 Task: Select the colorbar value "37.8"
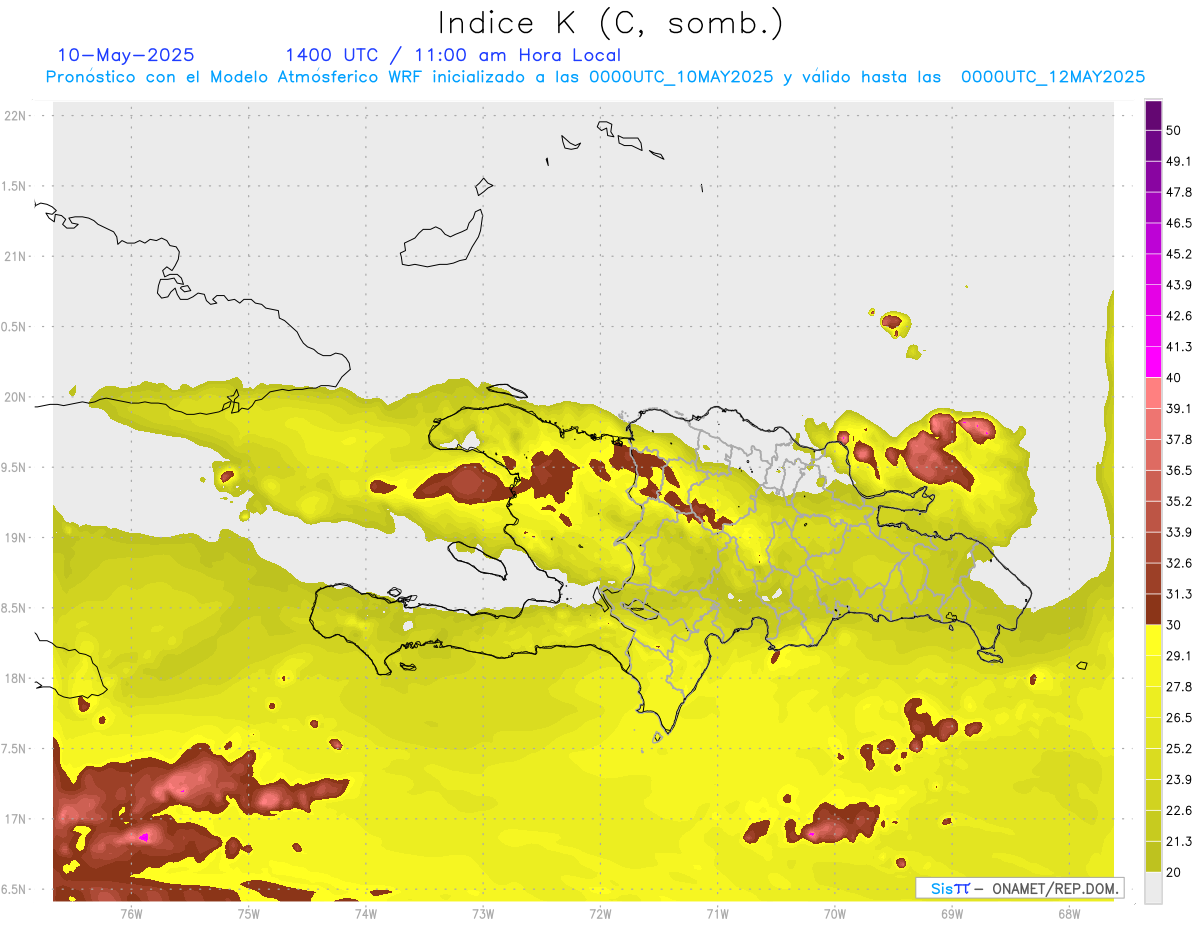click(x=1179, y=440)
